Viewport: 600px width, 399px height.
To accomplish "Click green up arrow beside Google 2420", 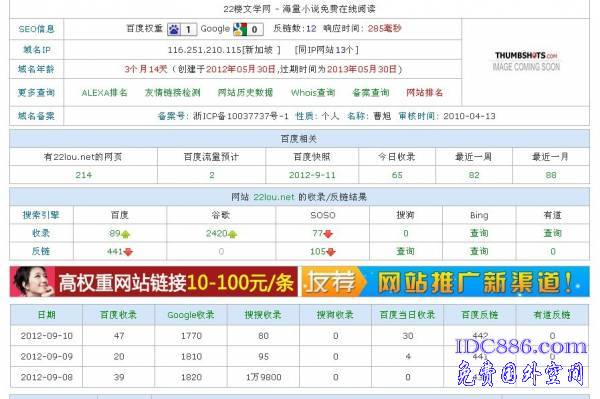I will click(232, 234).
